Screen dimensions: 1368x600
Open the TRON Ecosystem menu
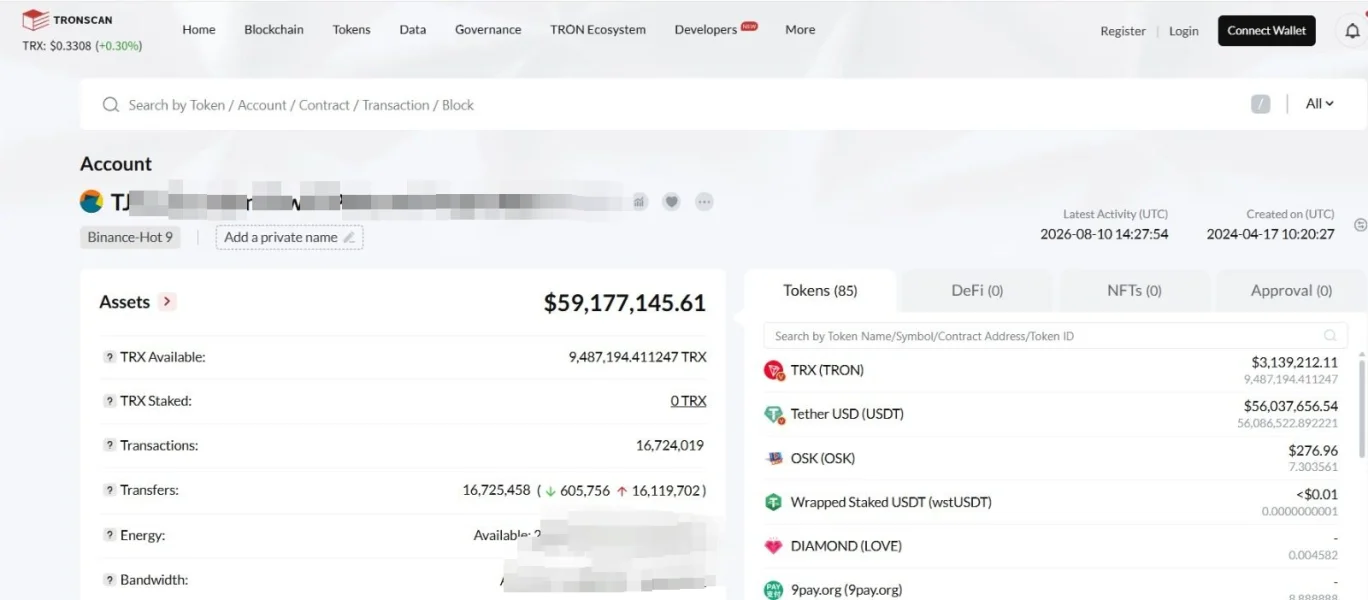point(598,30)
